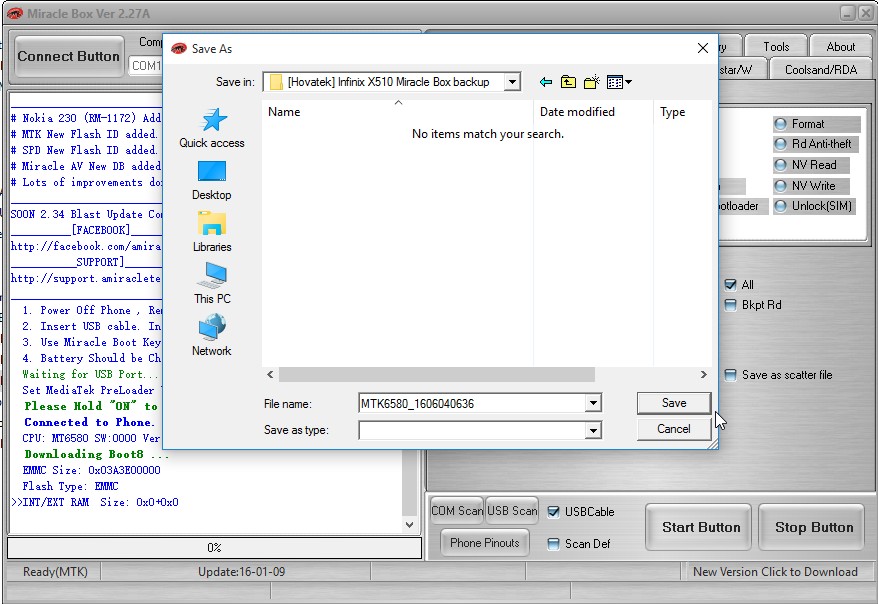Open Libraries in the places bar
The width and height of the screenshot is (878, 604).
pos(212,232)
